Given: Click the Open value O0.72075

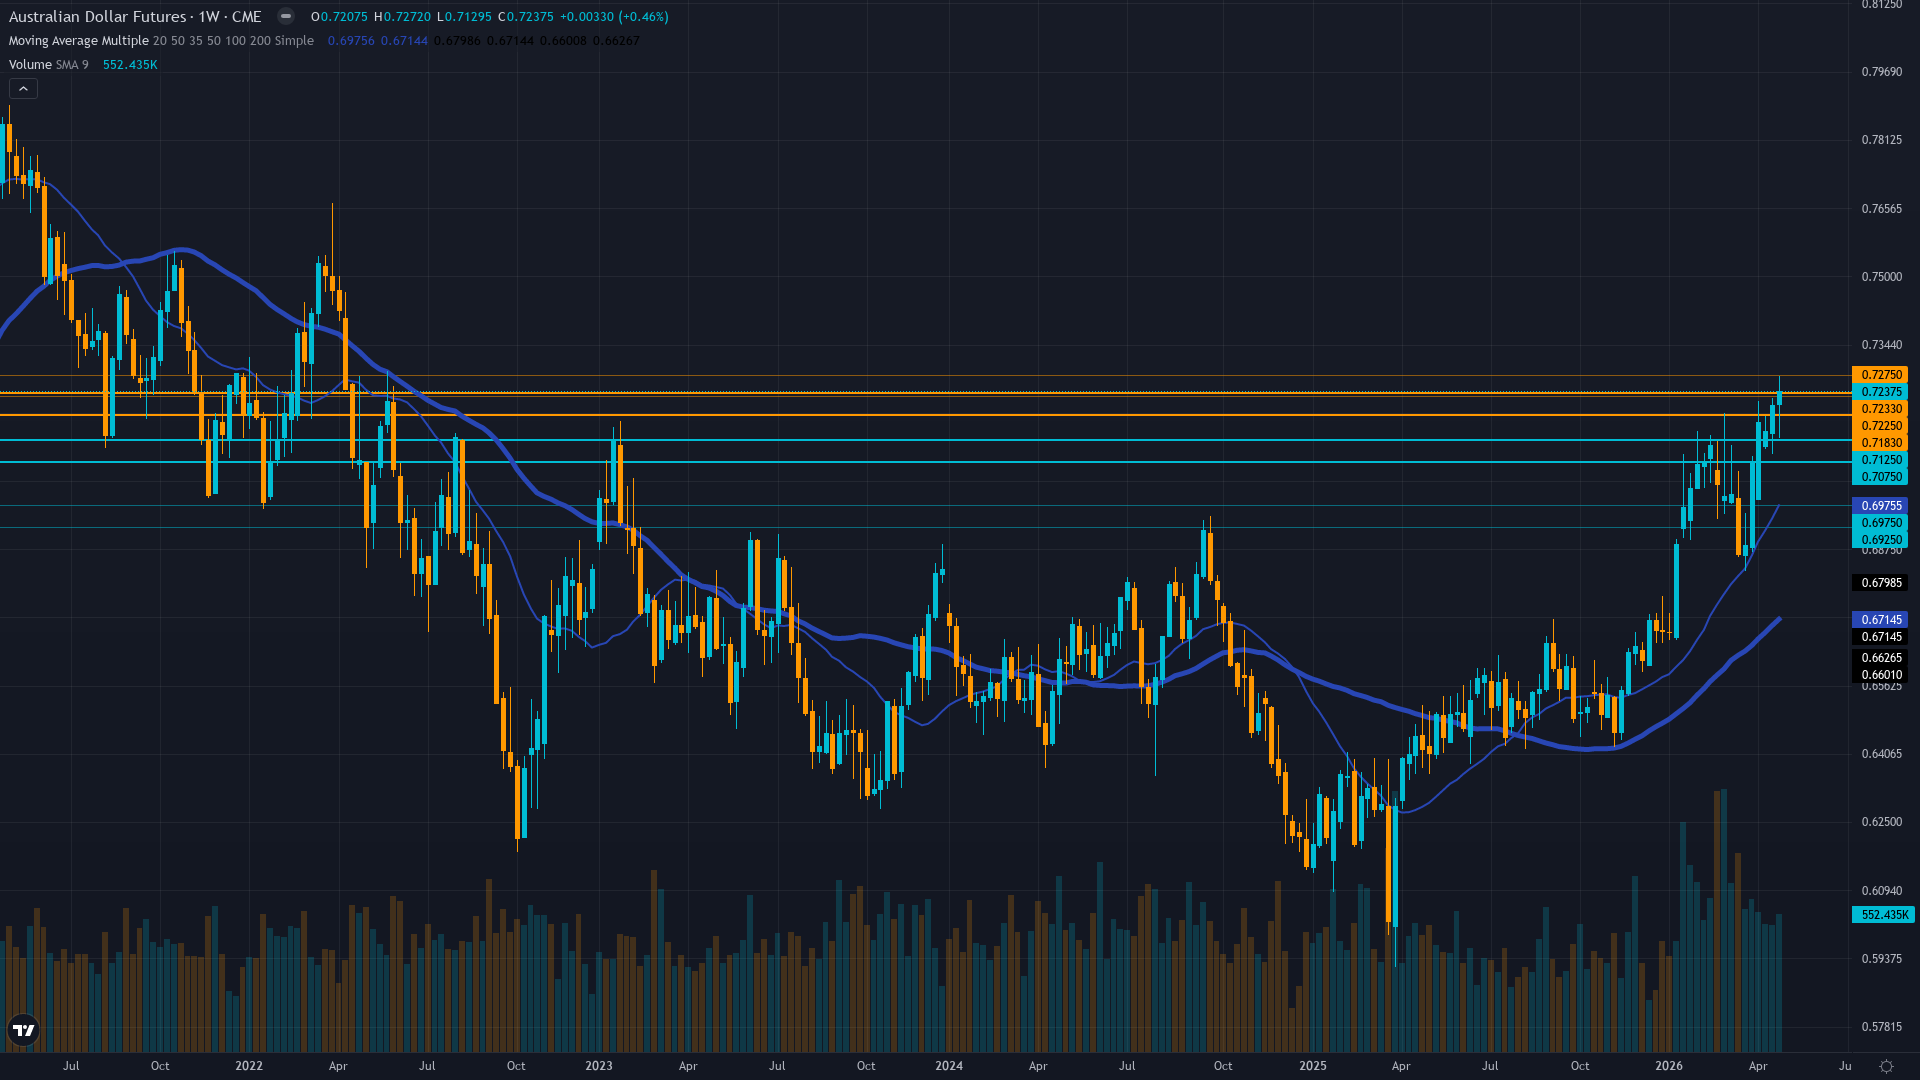Looking at the screenshot, I should click(x=339, y=17).
